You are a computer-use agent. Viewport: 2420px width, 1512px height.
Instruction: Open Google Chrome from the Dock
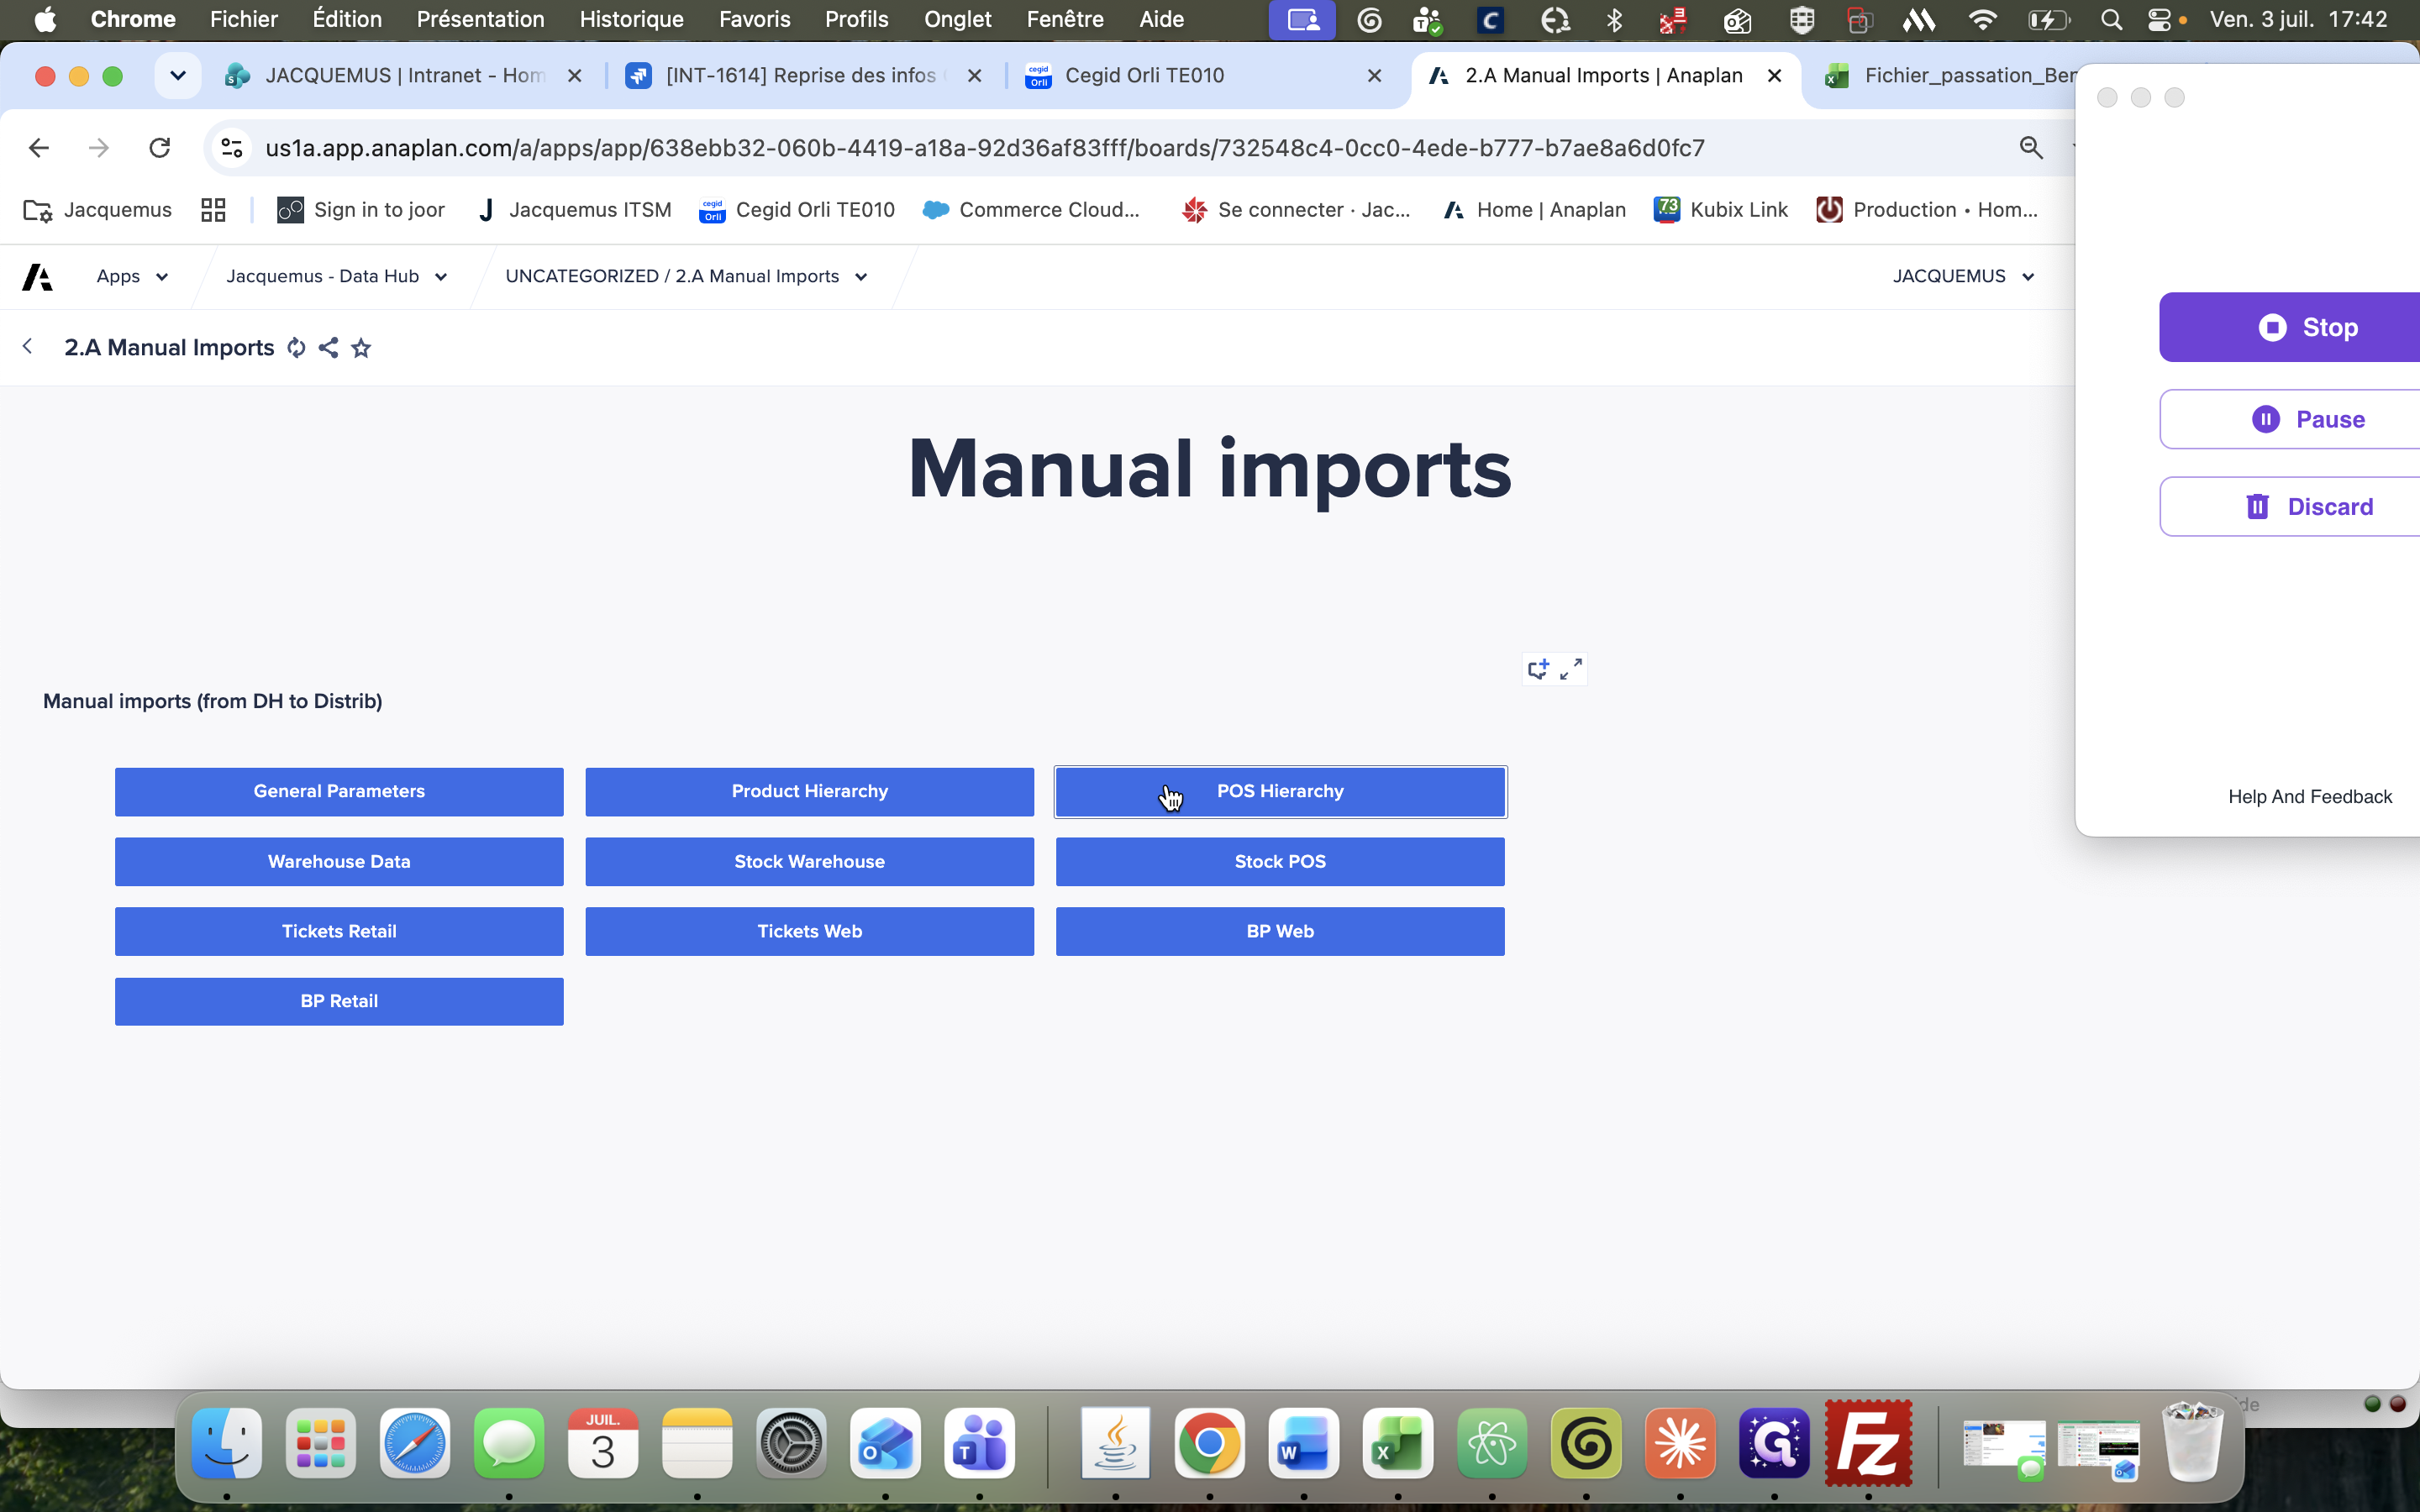pyautogui.click(x=1209, y=1443)
